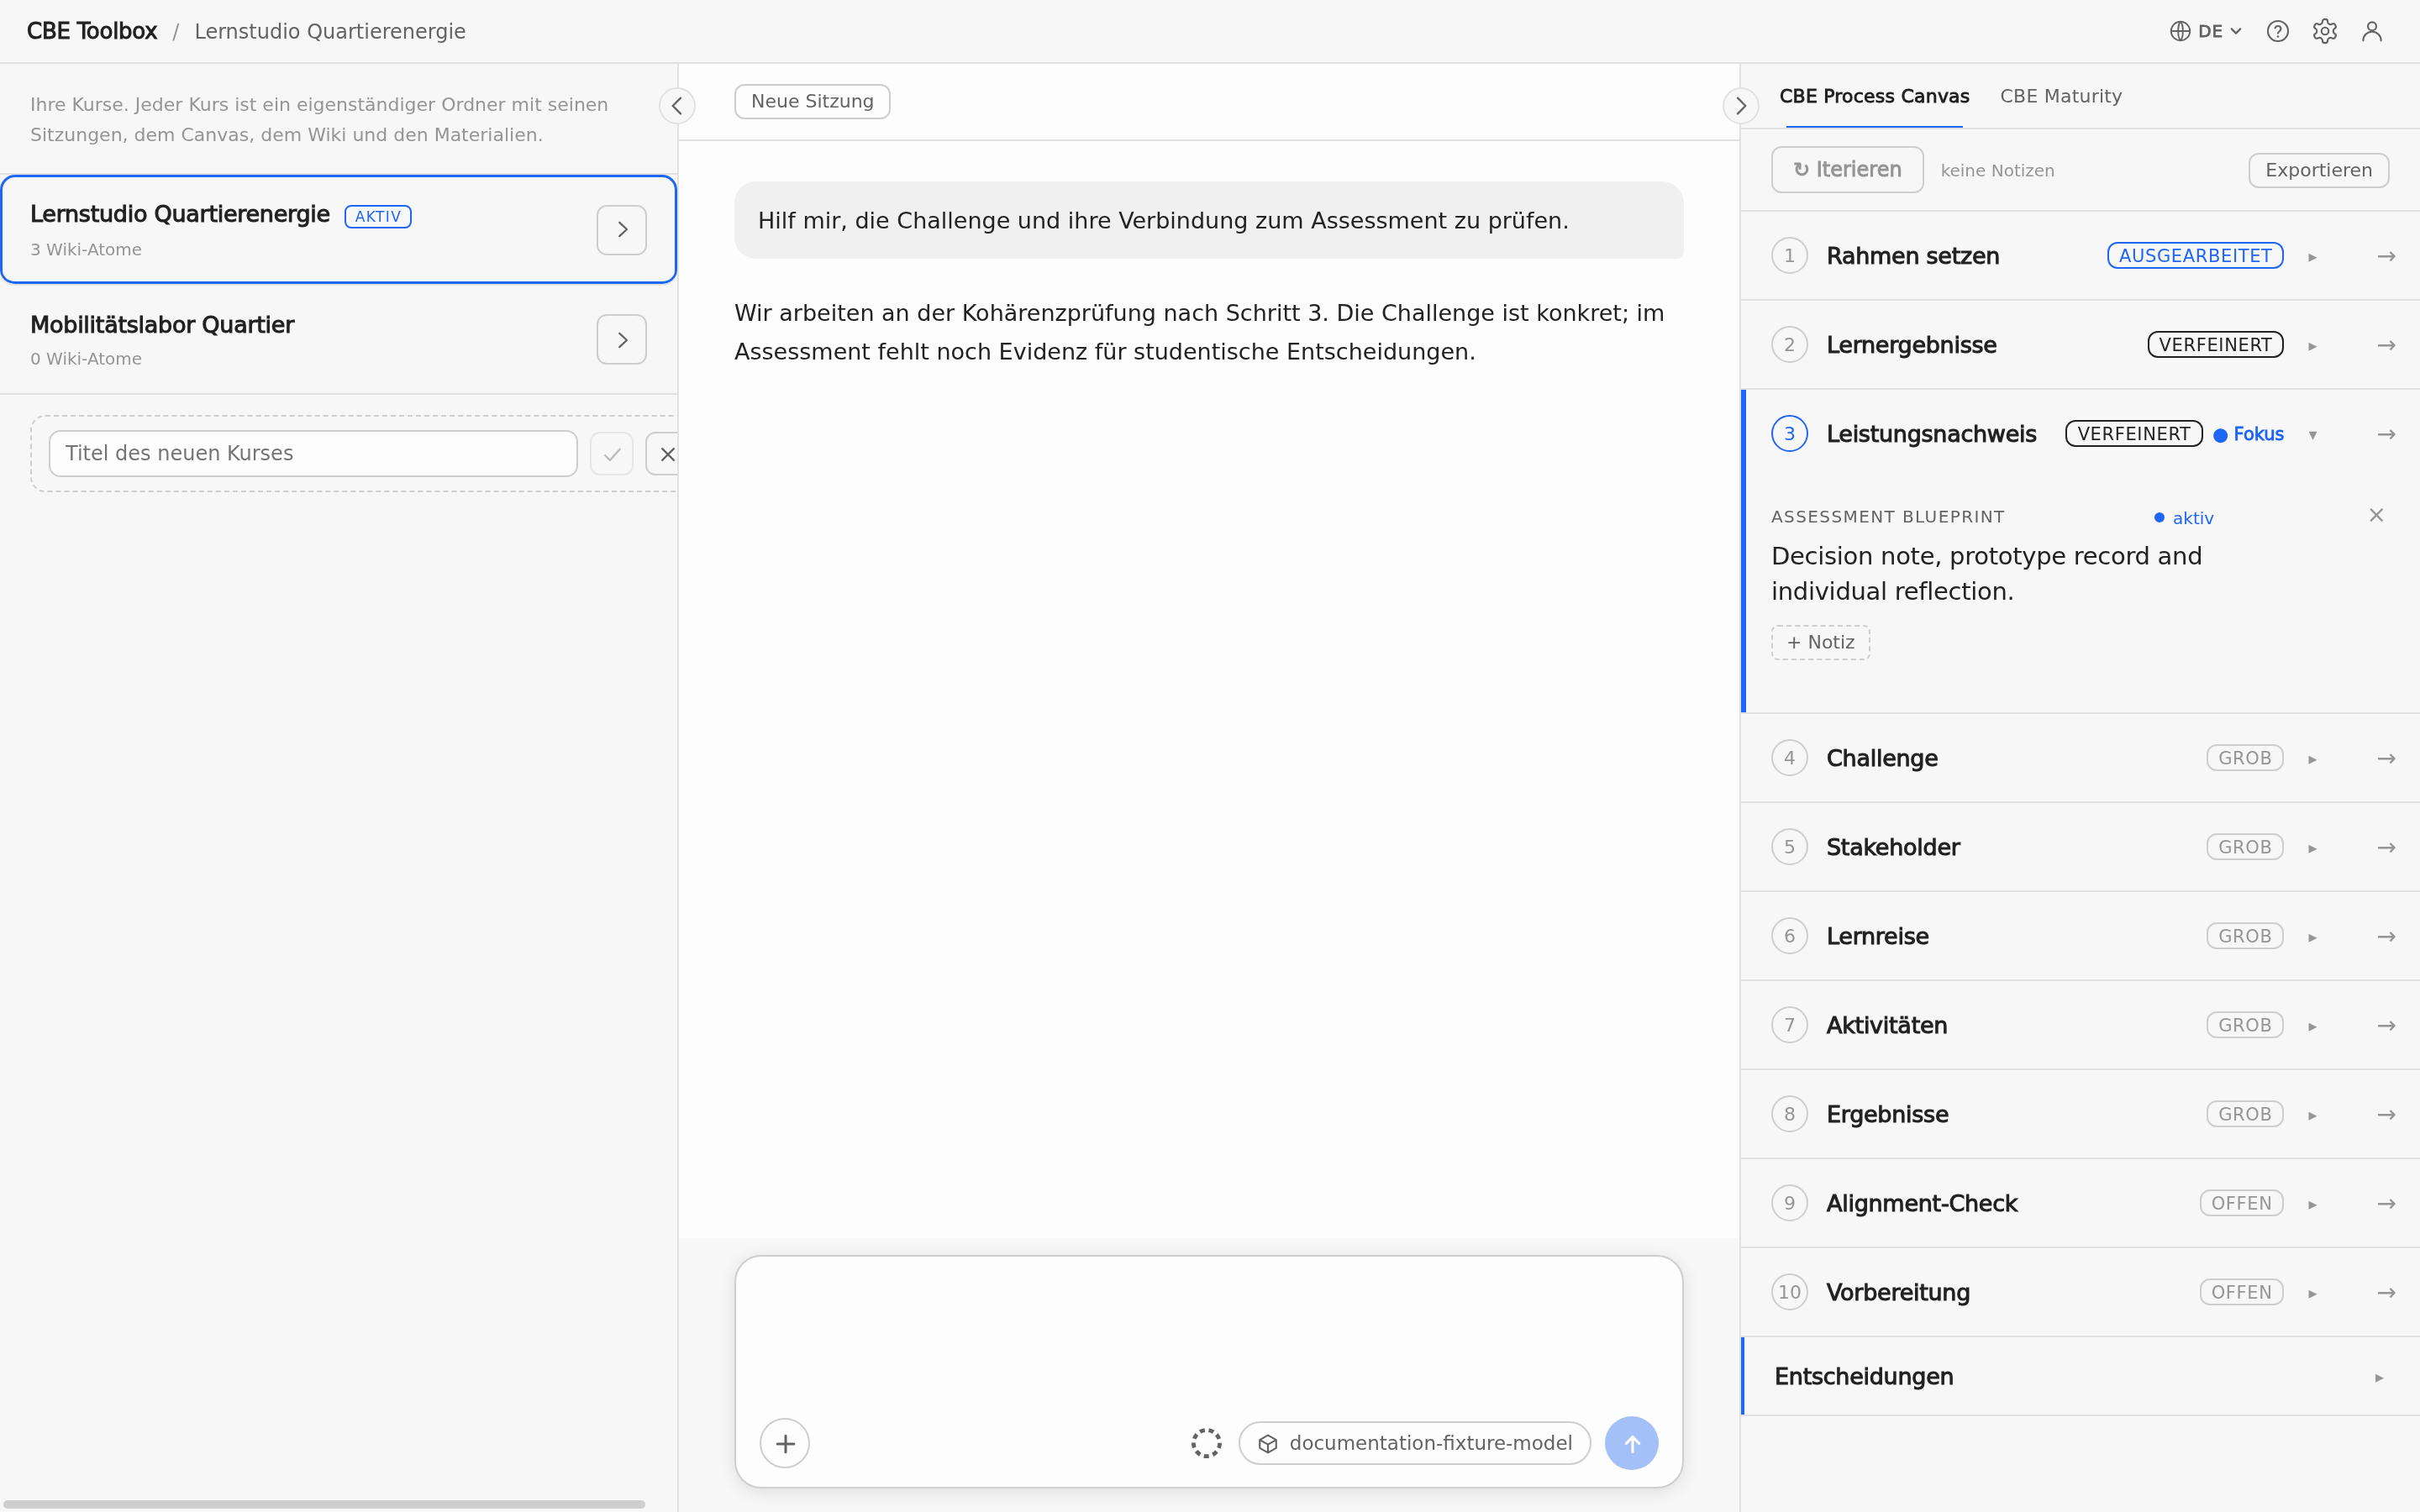
Task: Close the Assessment Blueprint panel
Action: 2376,515
